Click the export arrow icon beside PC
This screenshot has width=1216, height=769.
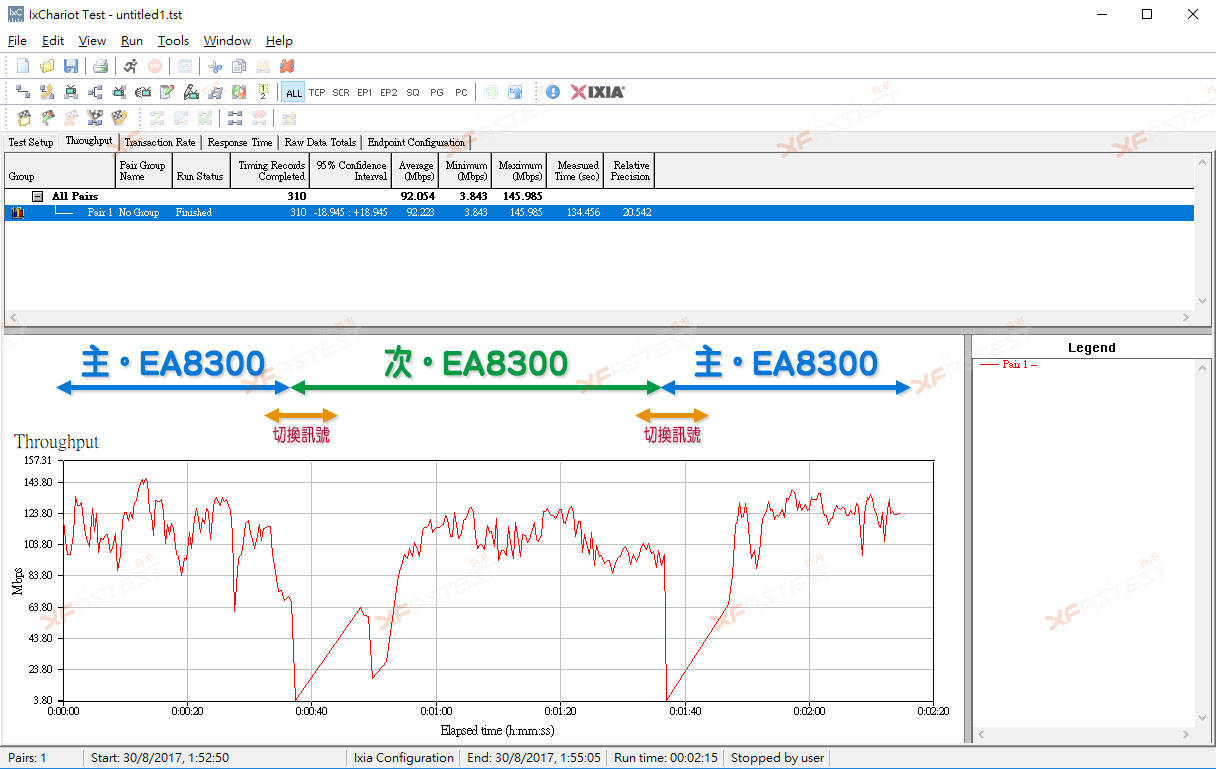click(491, 92)
